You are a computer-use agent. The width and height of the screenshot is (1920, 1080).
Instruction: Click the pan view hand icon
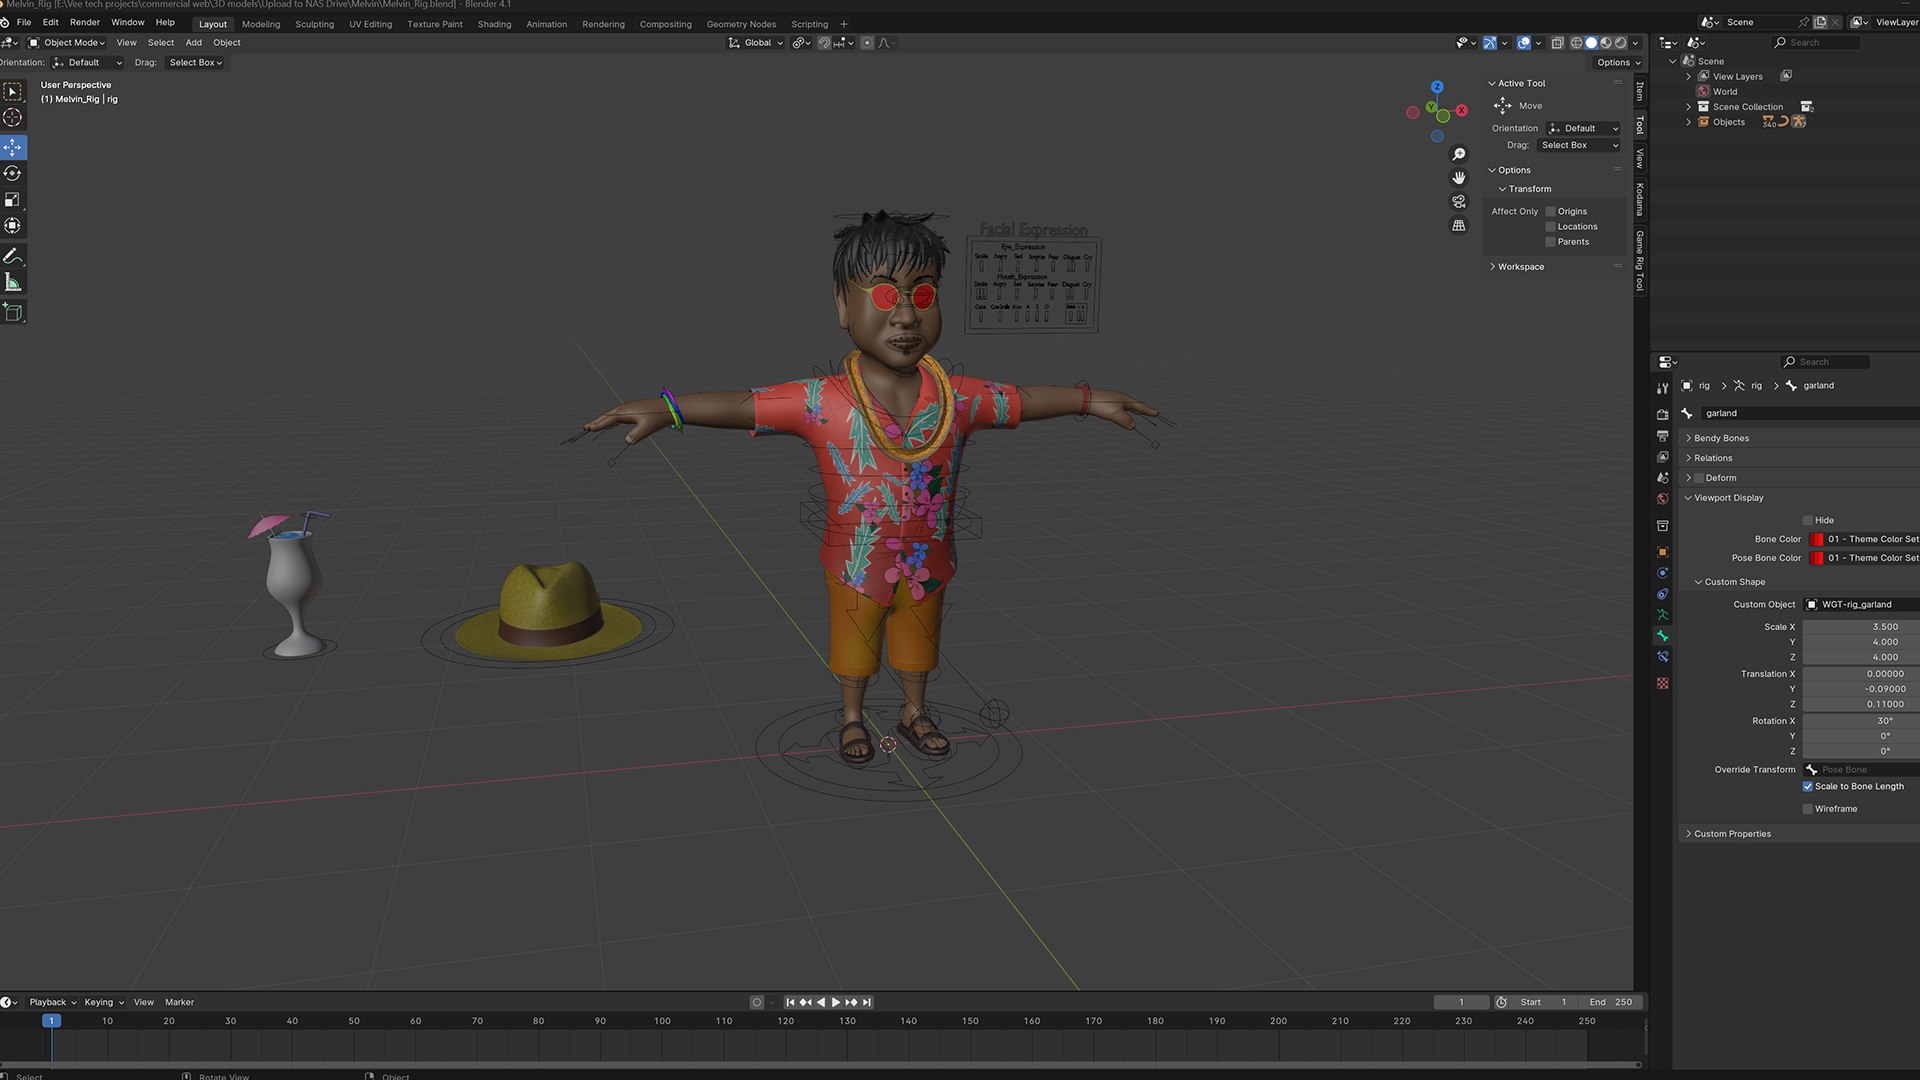click(x=1459, y=178)
